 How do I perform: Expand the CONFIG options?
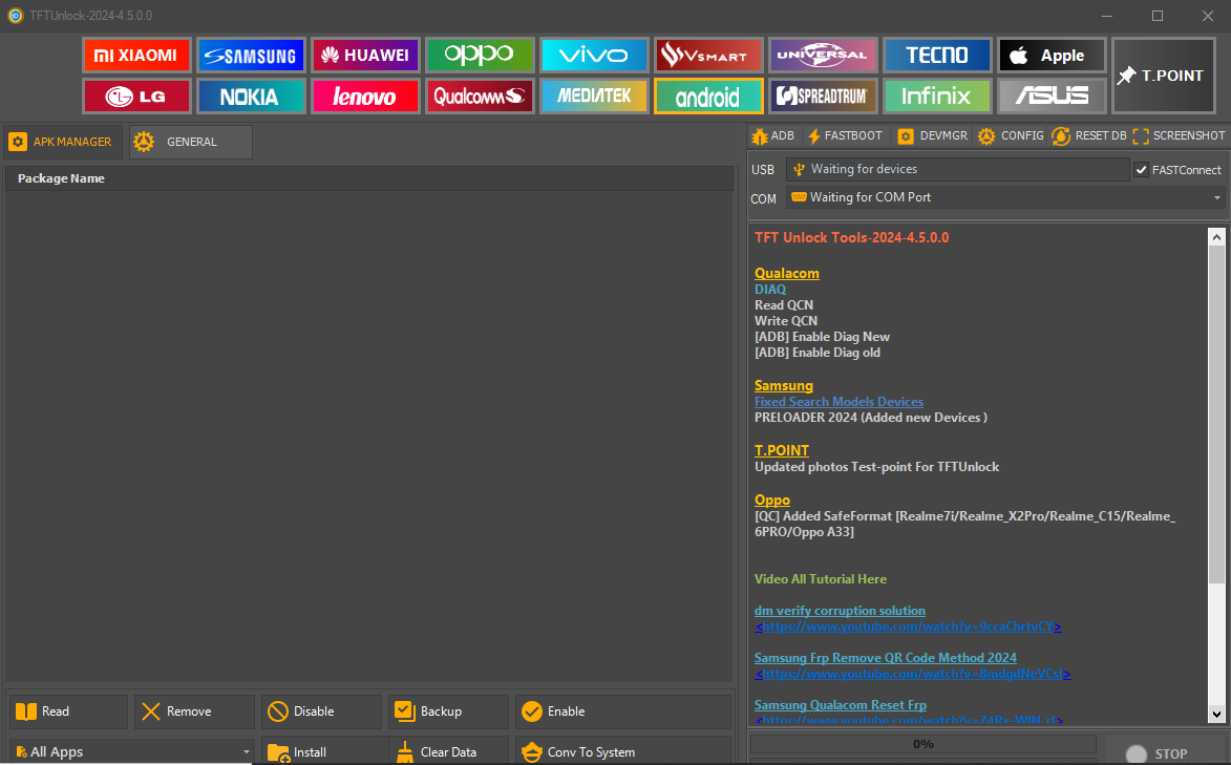coord(1012,135)
